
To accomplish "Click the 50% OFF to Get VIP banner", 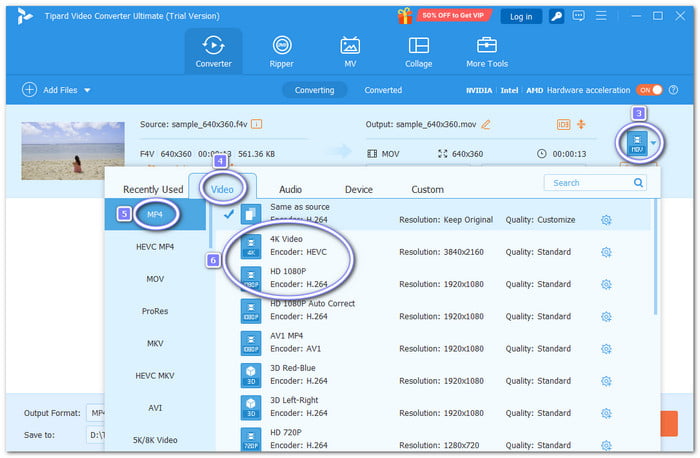I will [453, 16].
